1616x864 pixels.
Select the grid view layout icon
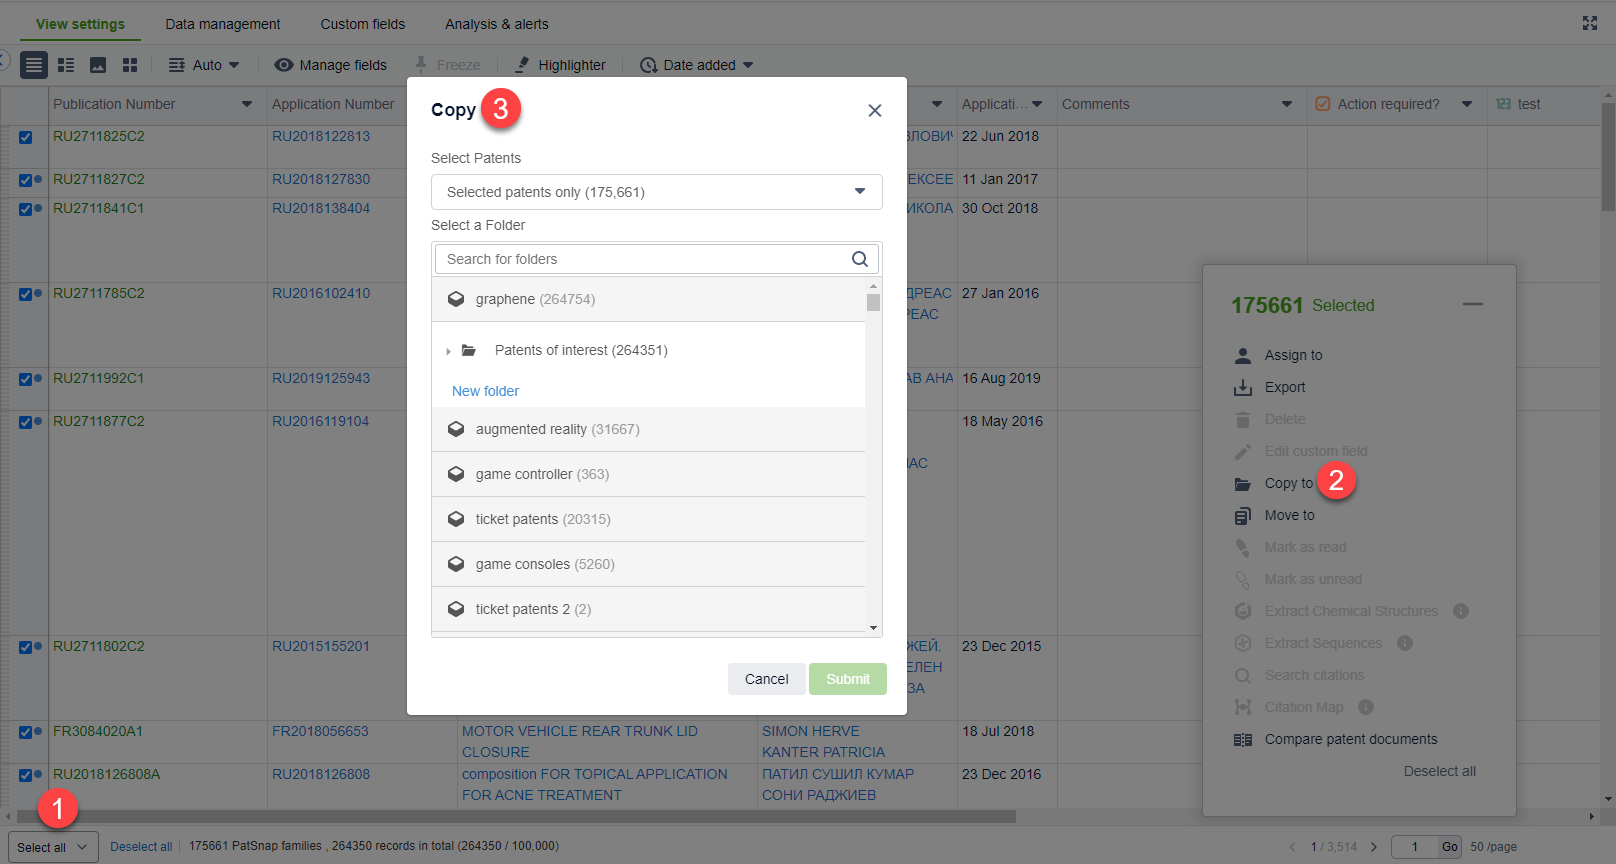pos(130,65)
